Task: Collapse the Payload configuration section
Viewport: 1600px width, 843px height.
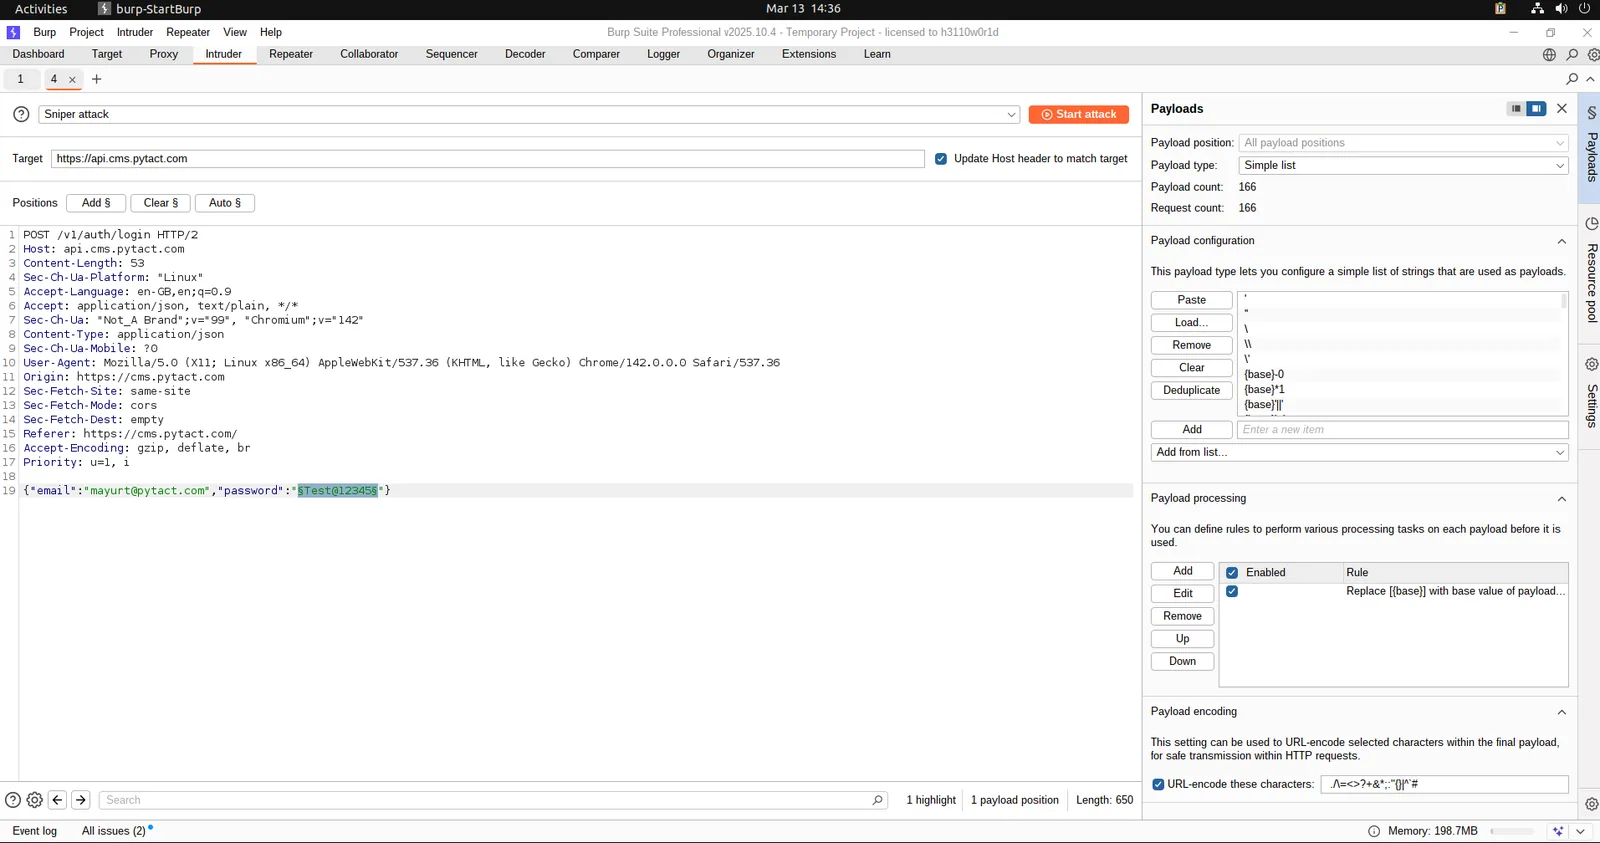Action: coord(1561,242)
